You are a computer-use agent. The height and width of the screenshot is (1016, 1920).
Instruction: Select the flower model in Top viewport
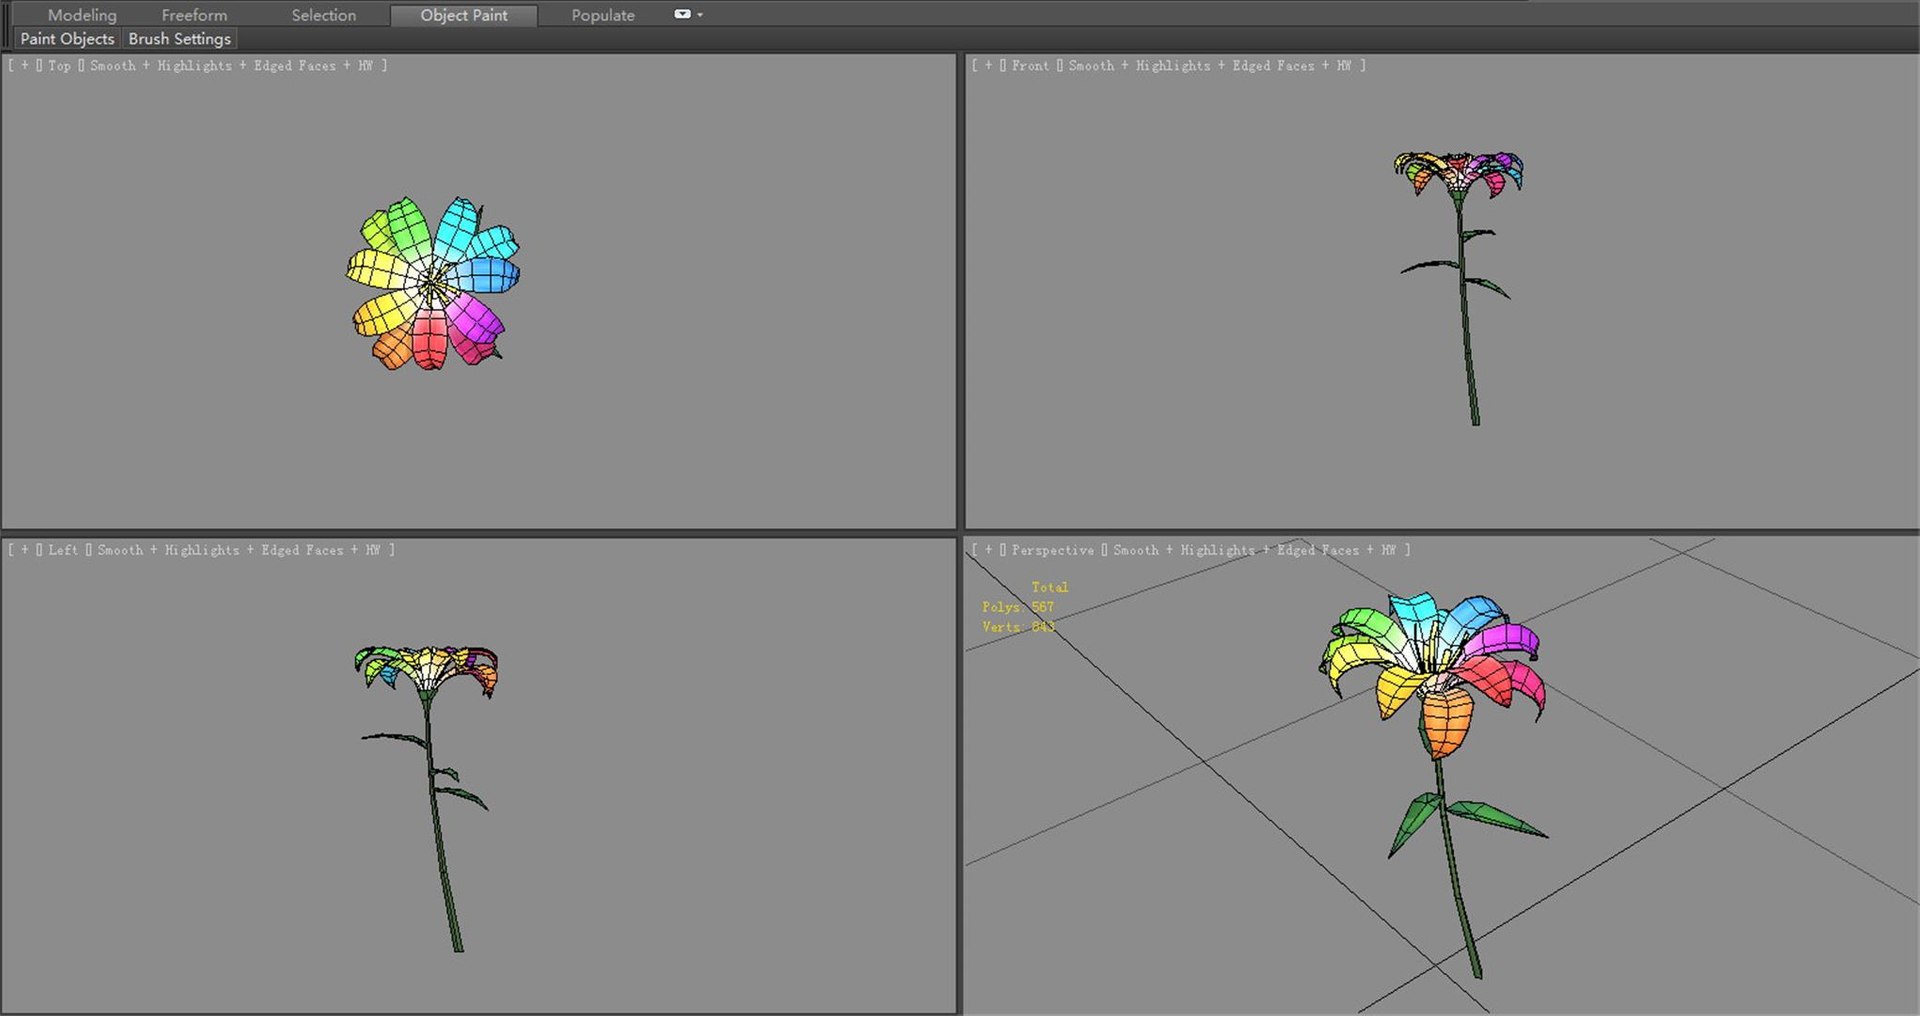pyautogui.click(x=432, y=284)
